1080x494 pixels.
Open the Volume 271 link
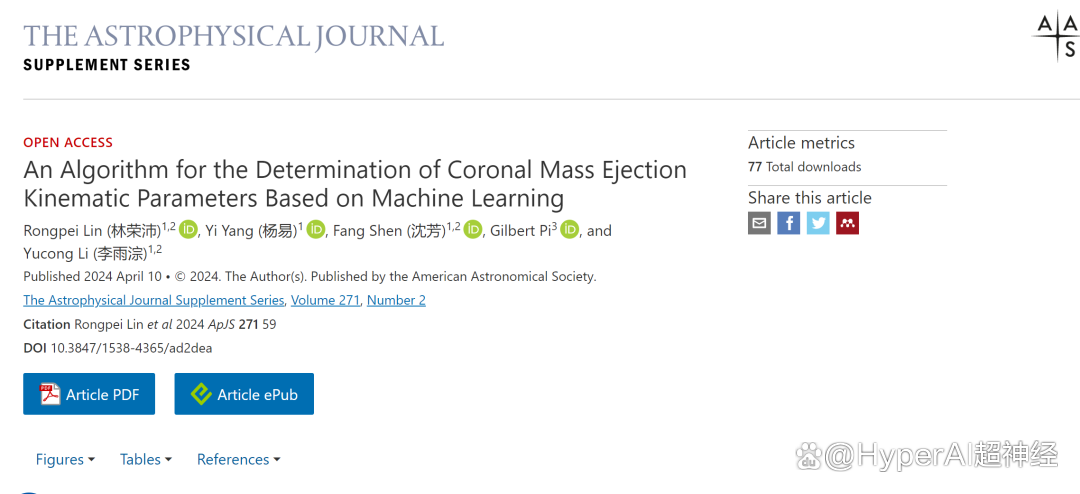tap(325, 300)
